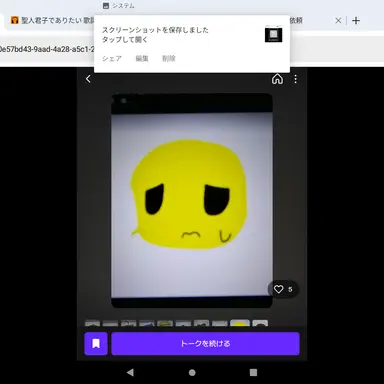Select the yellow face thumbnail in the strip

pyautogui.click(x=240, y=323)
